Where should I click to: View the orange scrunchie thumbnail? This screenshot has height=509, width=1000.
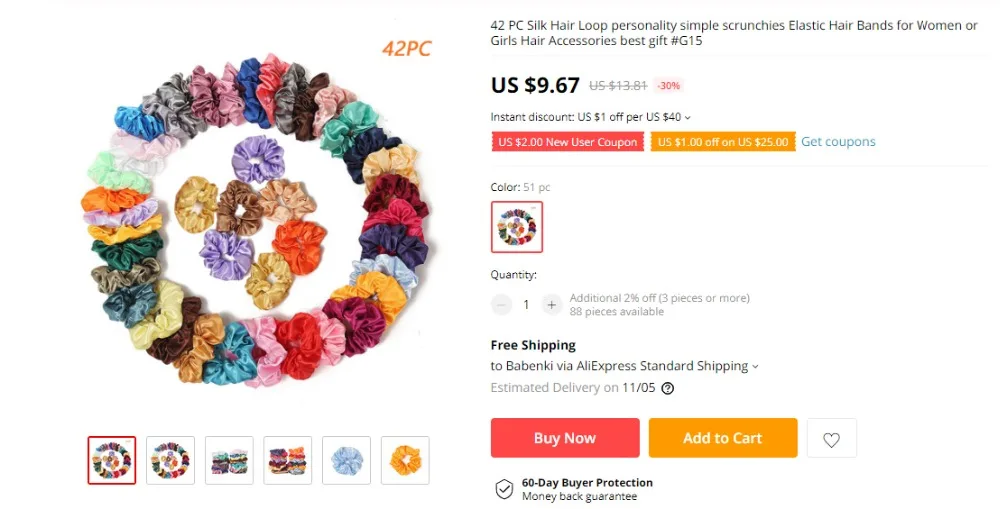[x=405, y=461]
